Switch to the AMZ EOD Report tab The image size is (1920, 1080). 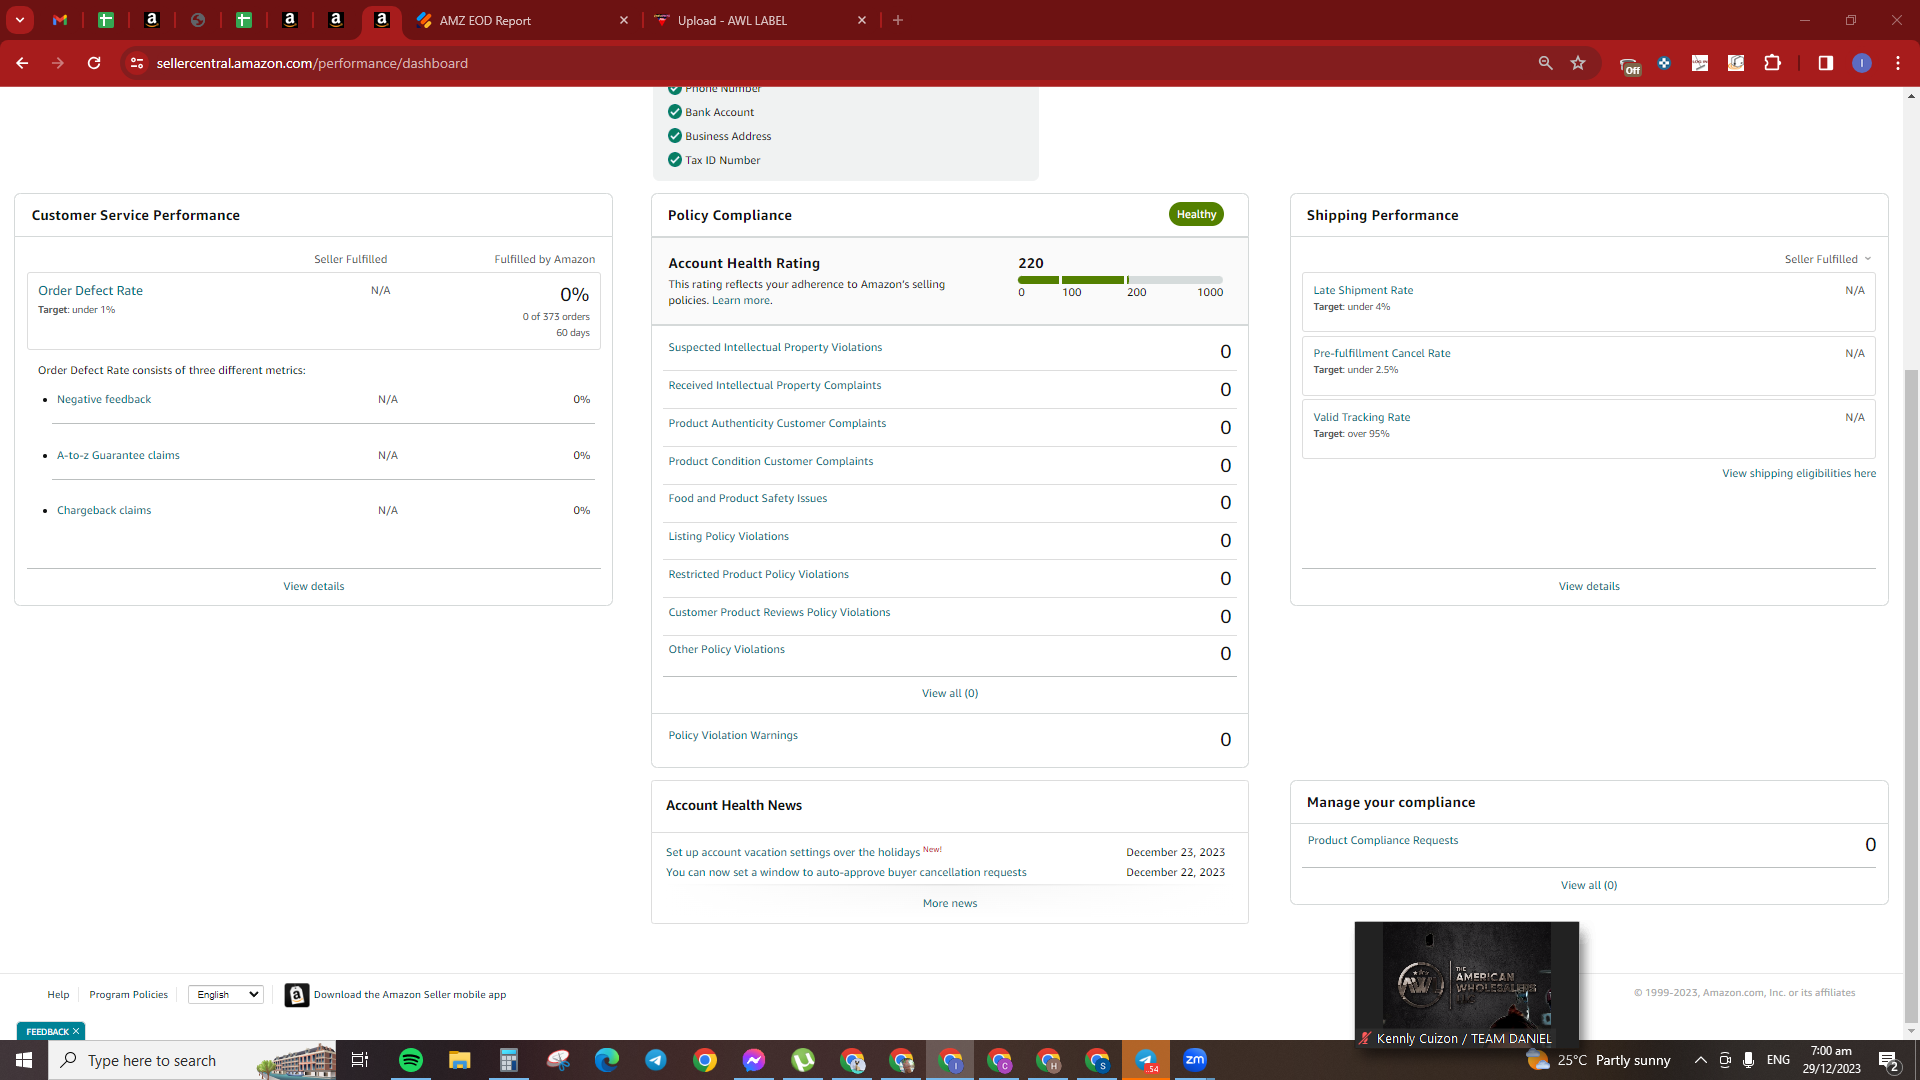520,20
